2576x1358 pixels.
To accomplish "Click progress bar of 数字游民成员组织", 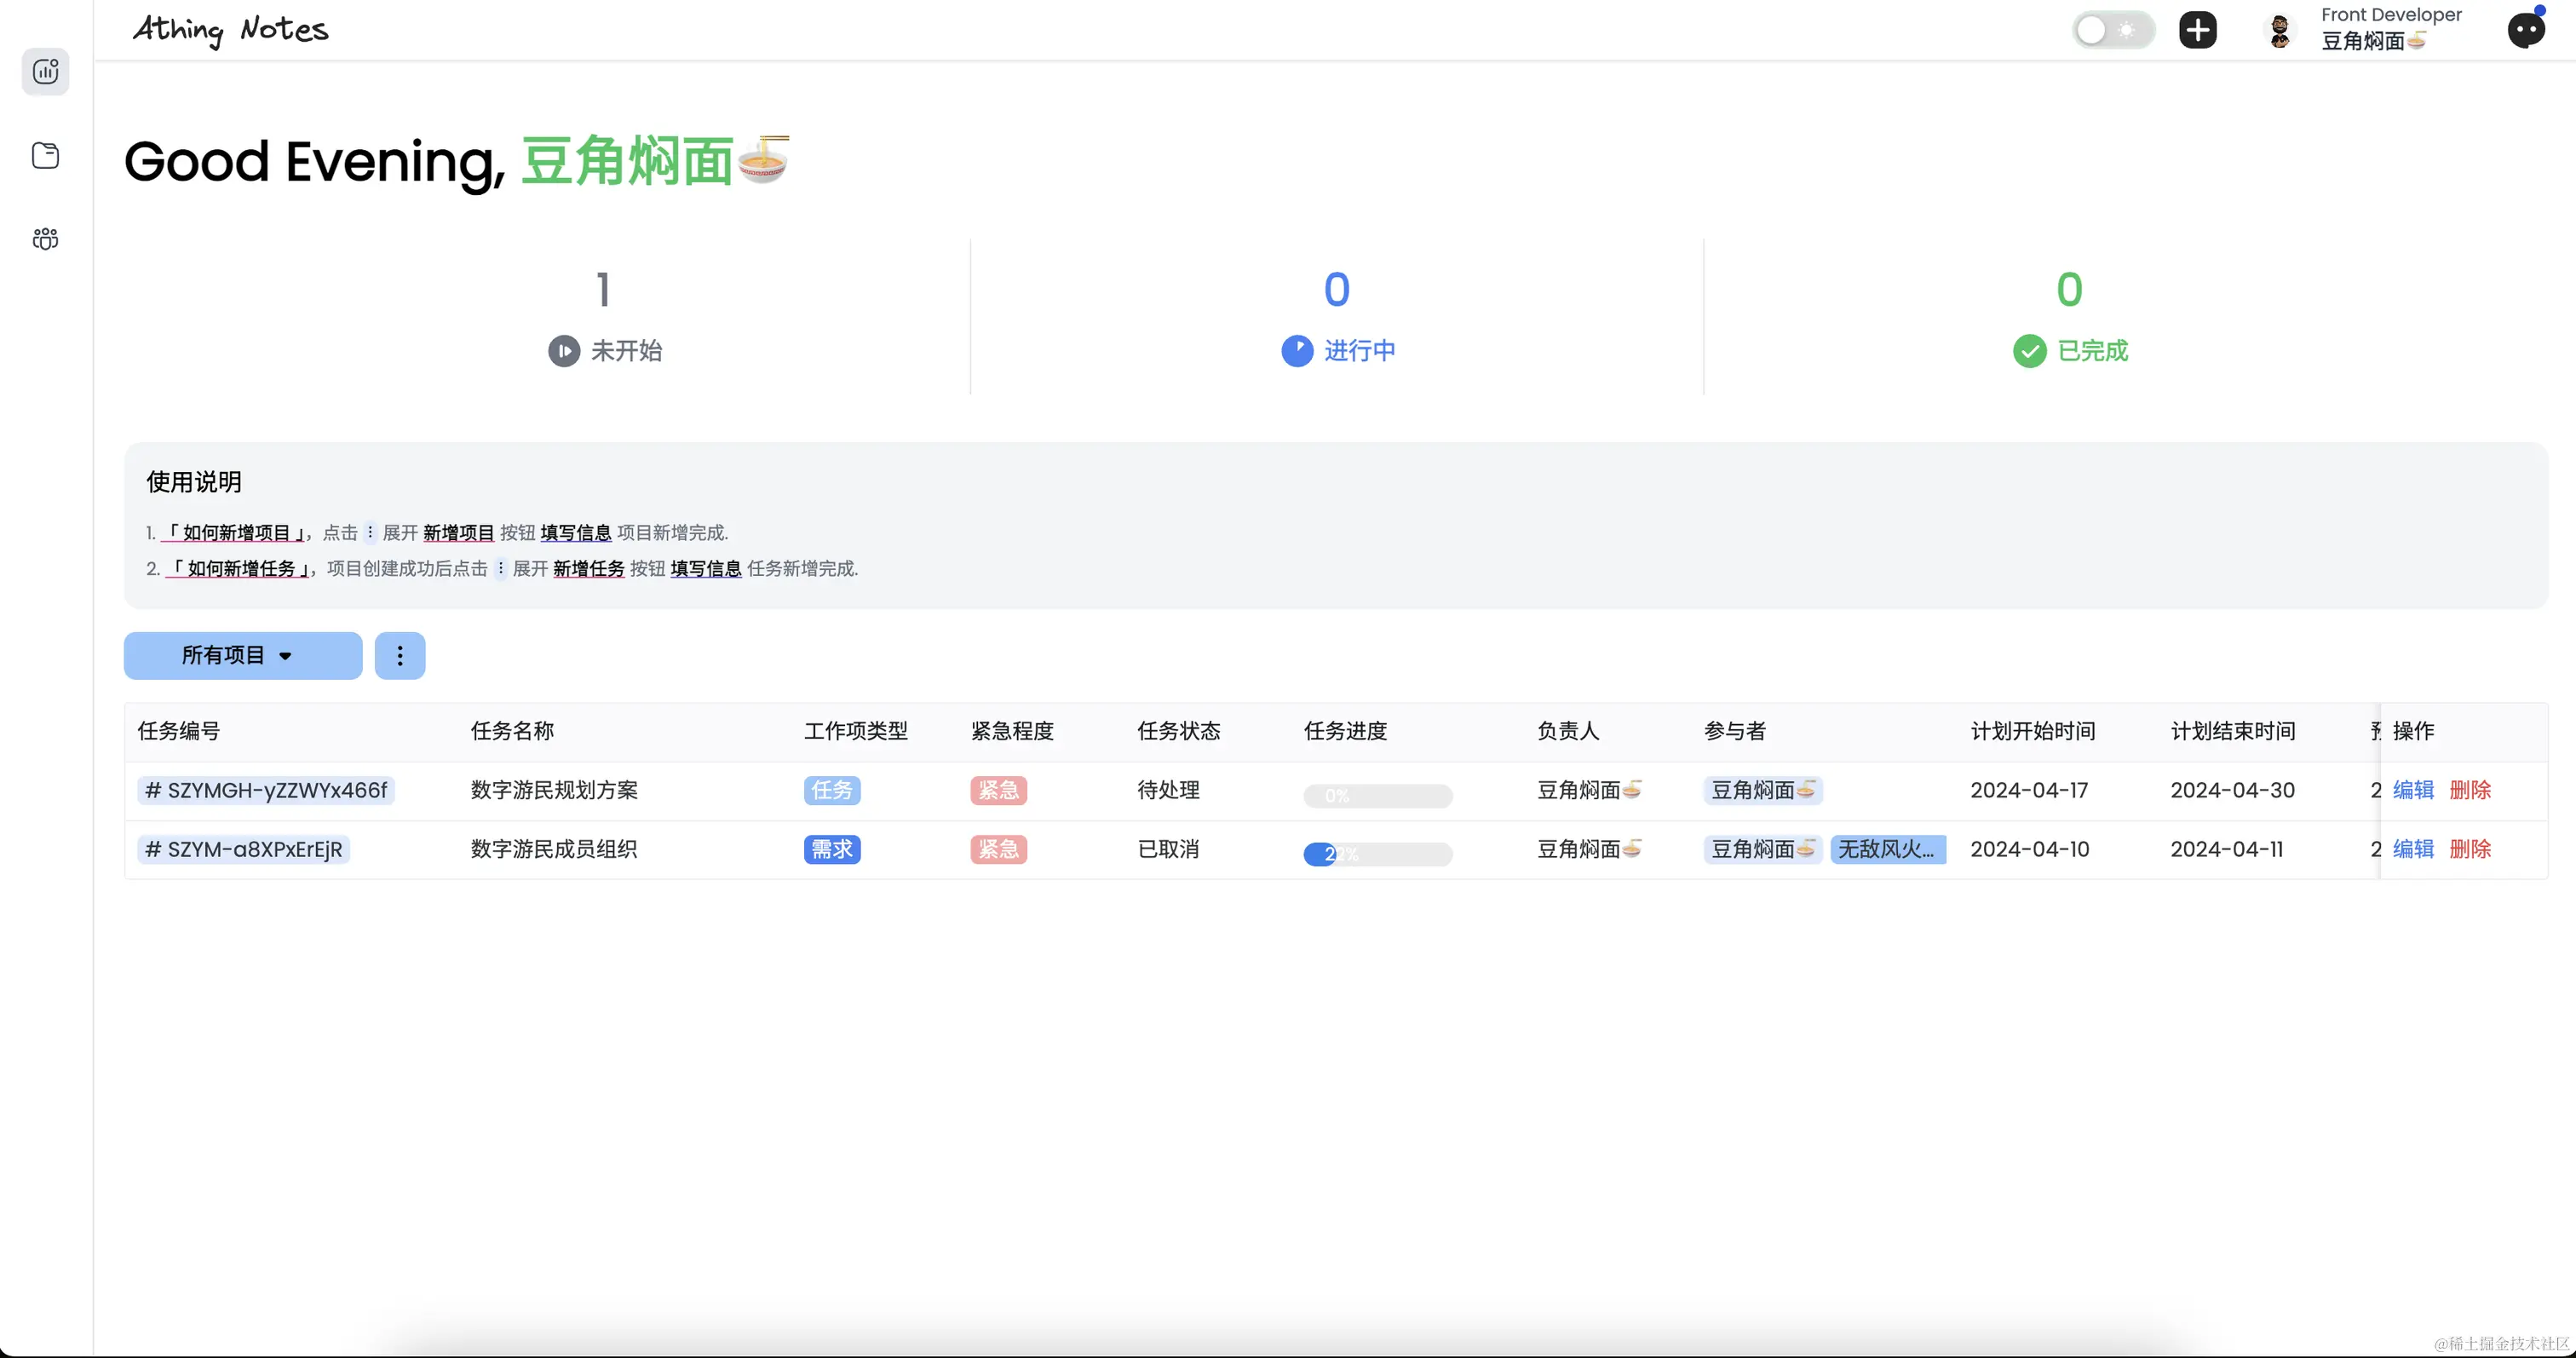I will click(x=1377, y=854).
